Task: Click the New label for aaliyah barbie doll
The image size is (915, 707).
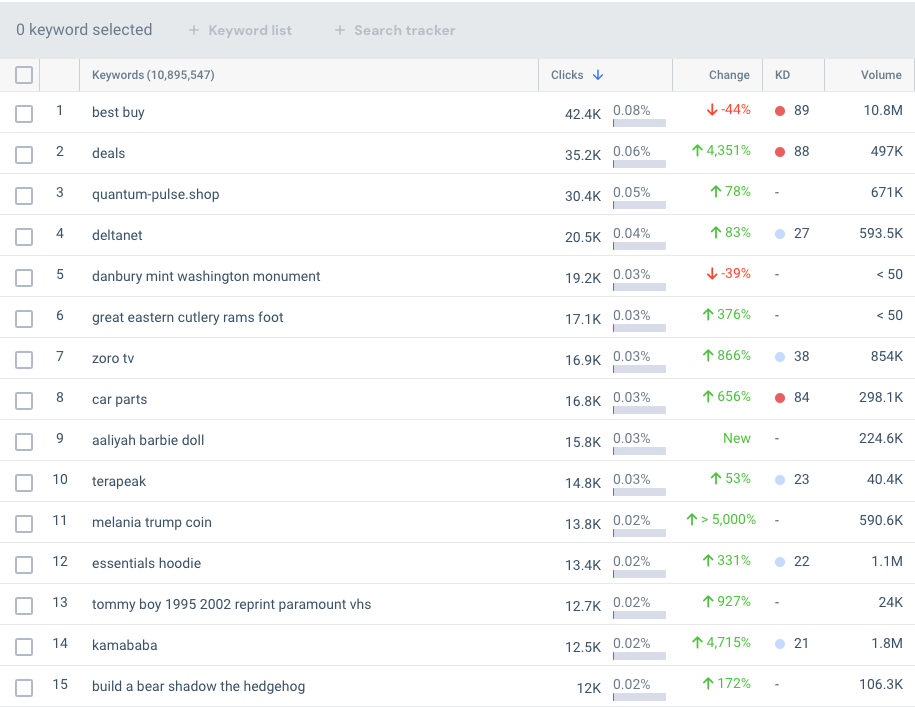Action: [x=737, y=437]
